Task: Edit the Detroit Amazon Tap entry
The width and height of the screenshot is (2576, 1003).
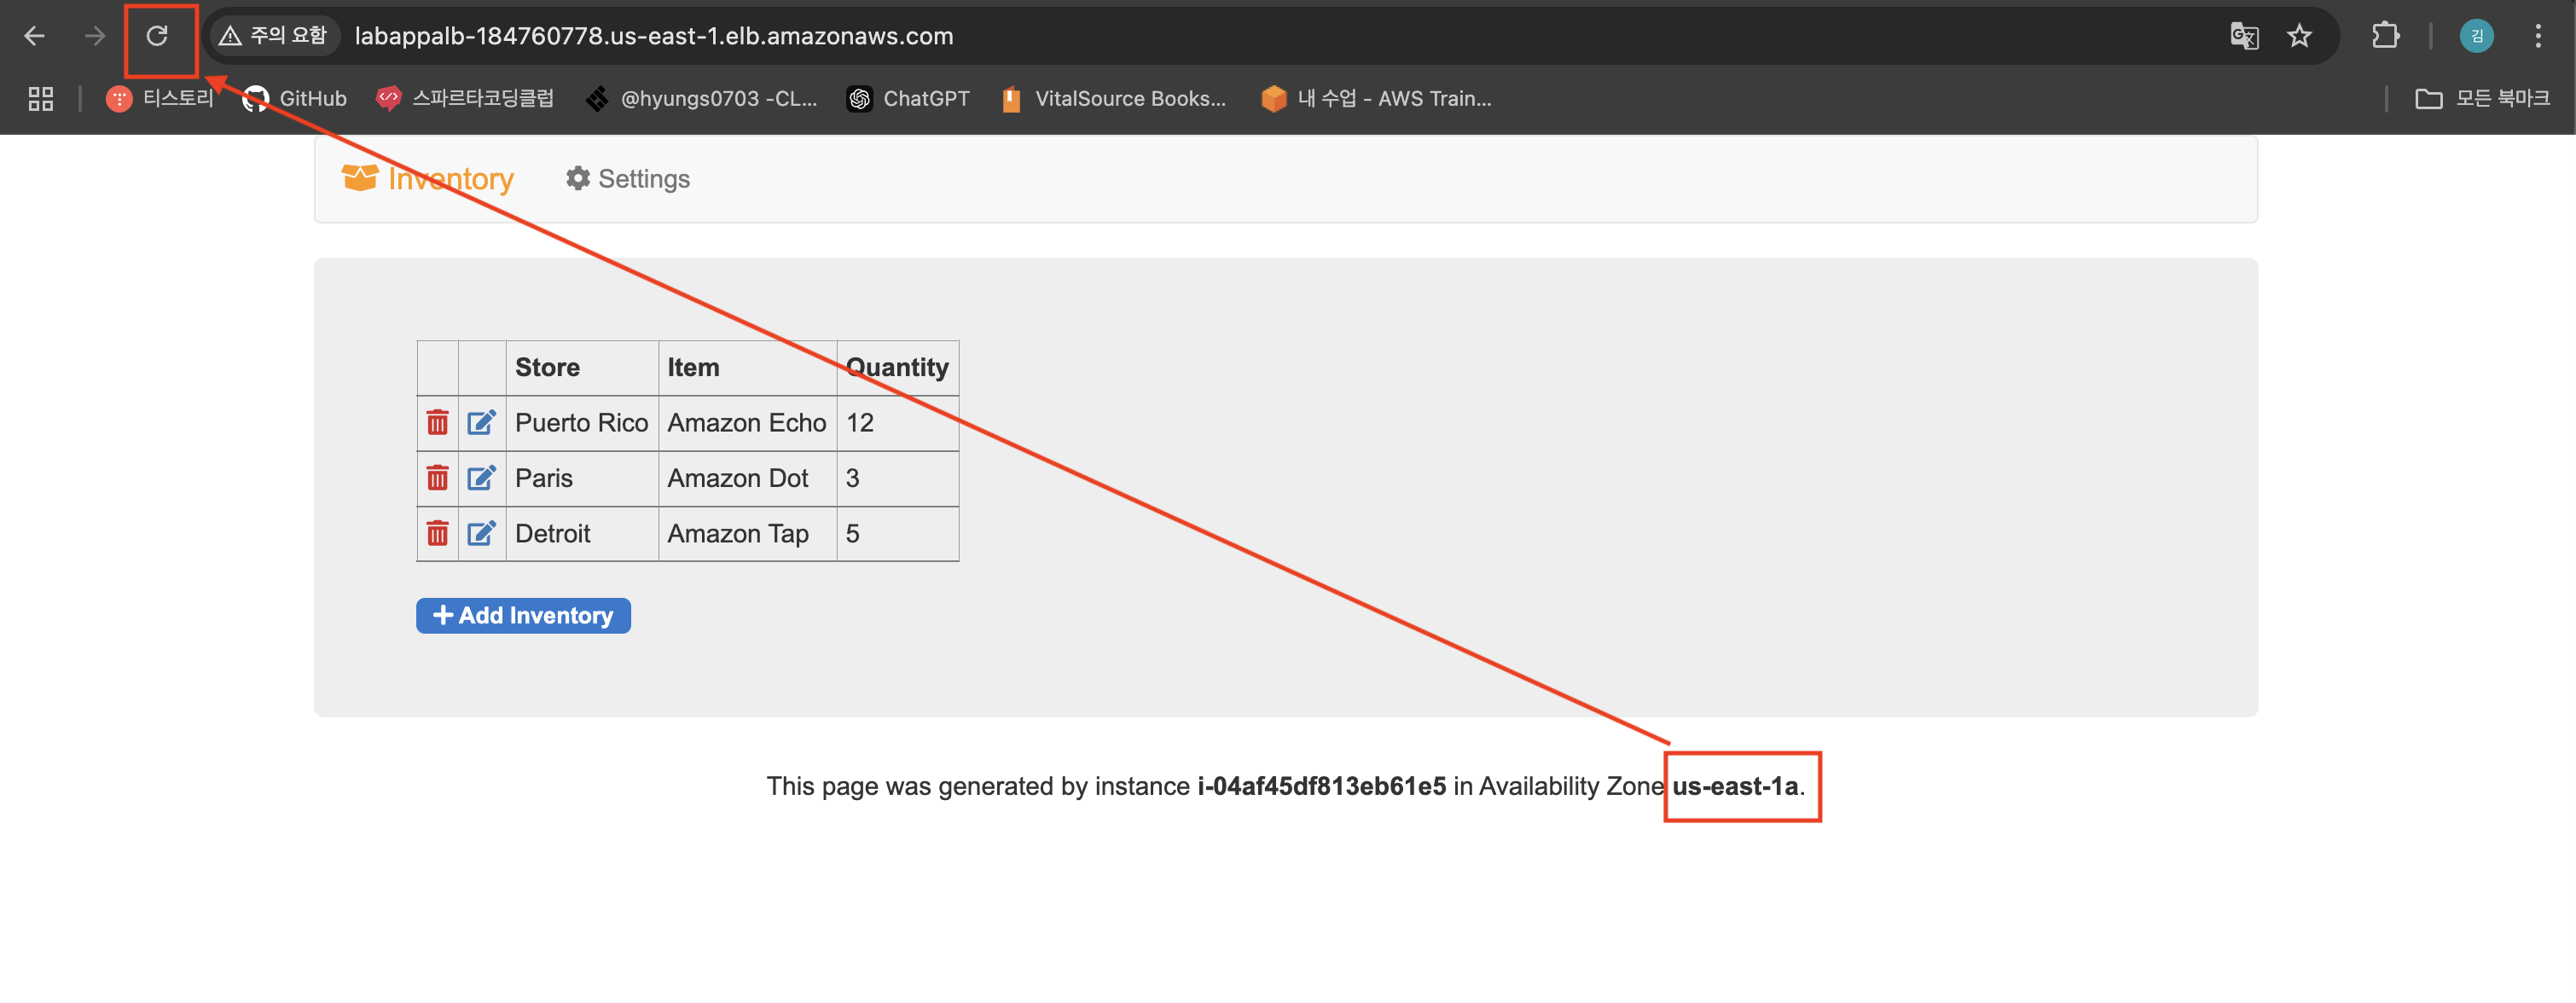Action: (481, 534)
